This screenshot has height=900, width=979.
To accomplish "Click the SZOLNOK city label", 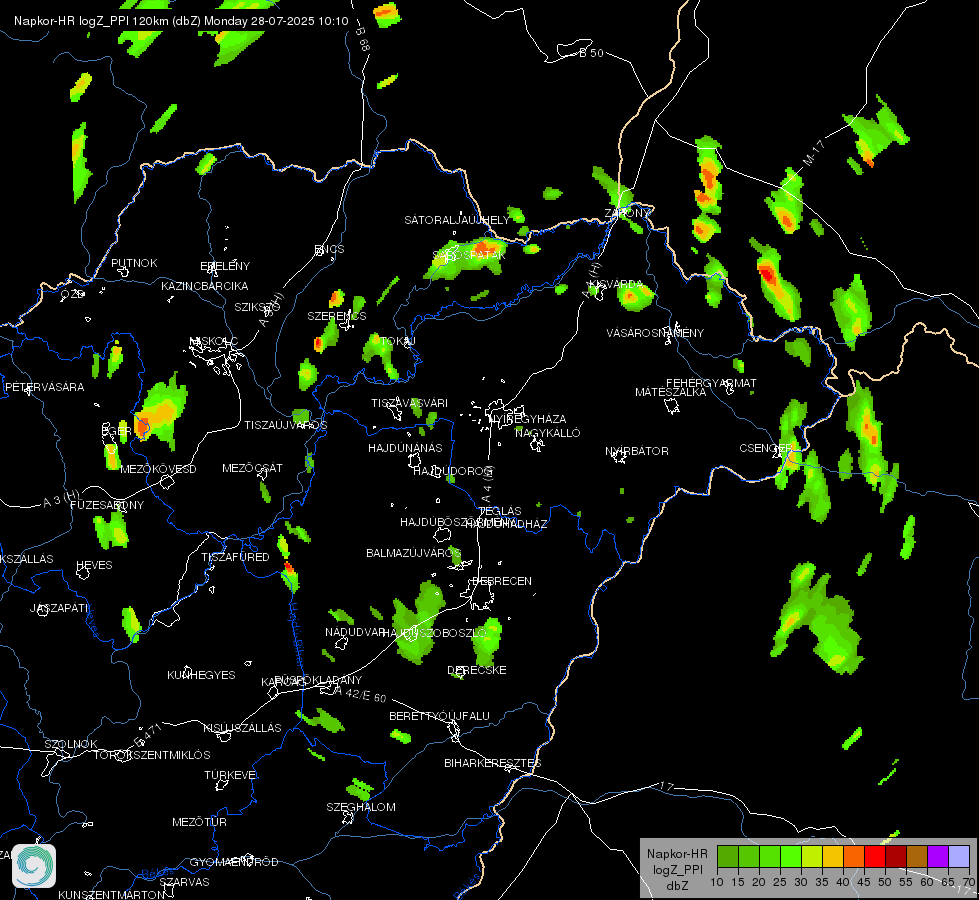I will (x=71, y=744).
